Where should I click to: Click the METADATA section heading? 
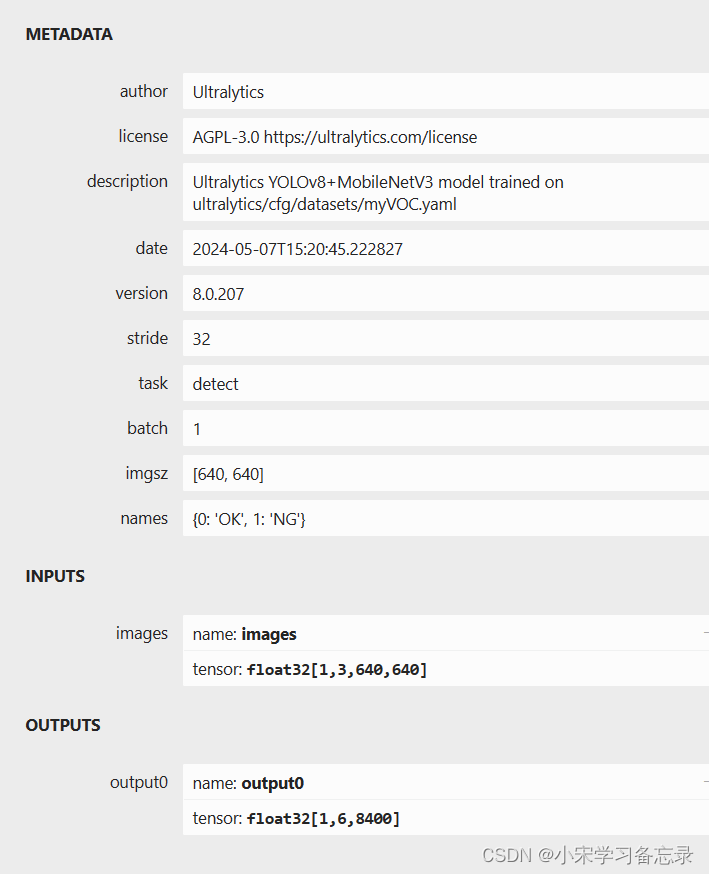pyautogui.click(x=69, y=35)
